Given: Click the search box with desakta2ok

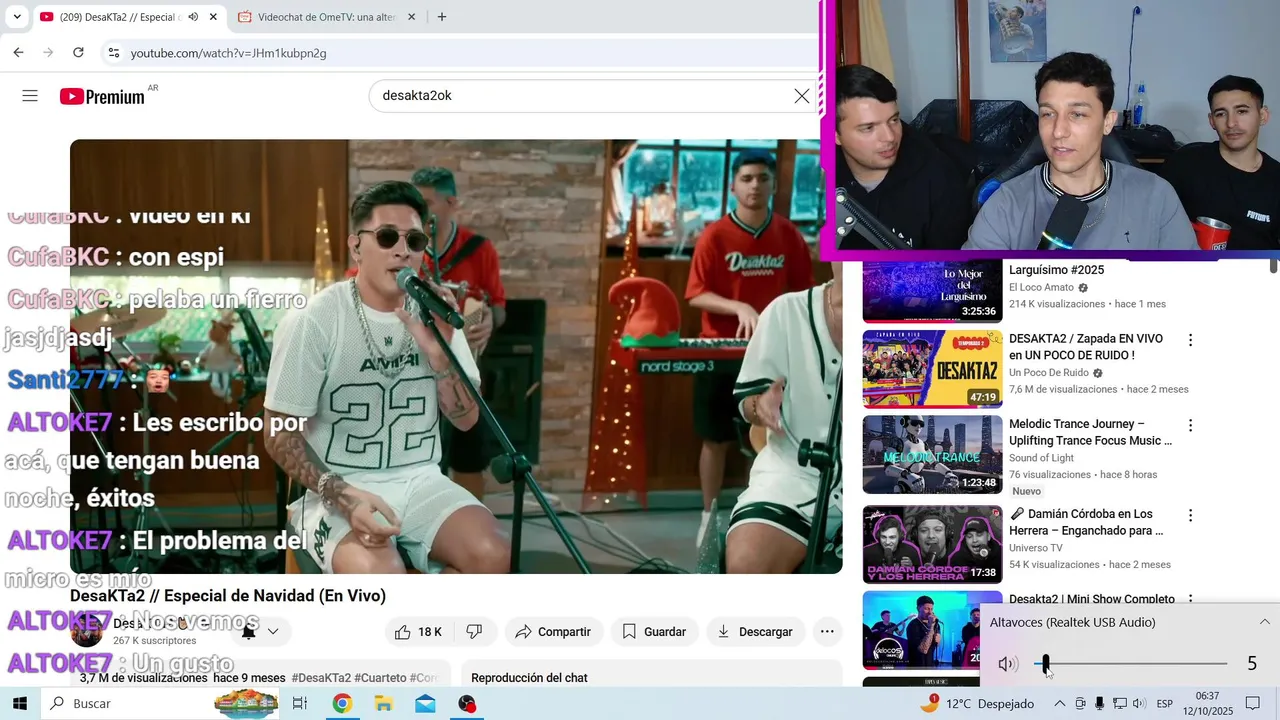Looking at the screenshot, I should pyautogui.click(x=580, y=96).
